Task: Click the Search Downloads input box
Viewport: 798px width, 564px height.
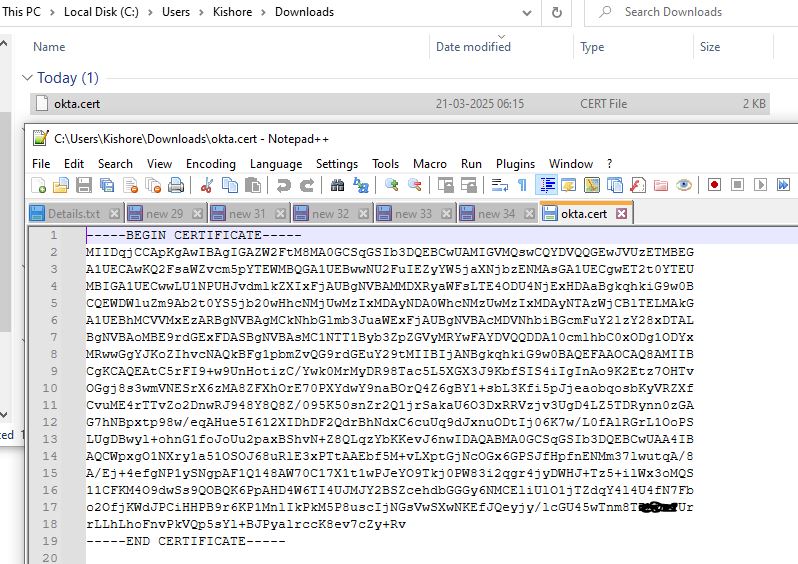Action: tap(700, 12)
